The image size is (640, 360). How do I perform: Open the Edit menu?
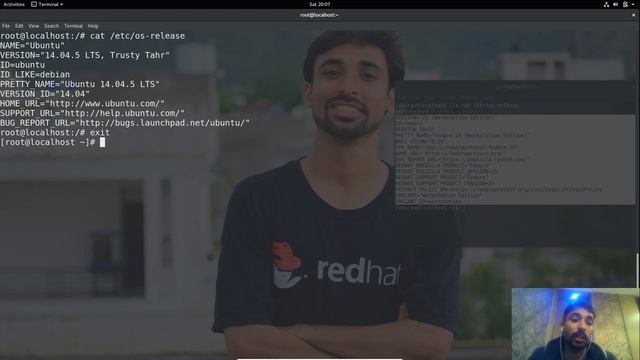click(x=19, y=26)
